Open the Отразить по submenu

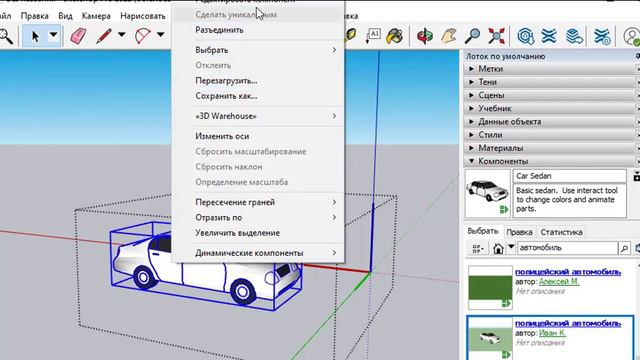(x=258, y=218)
